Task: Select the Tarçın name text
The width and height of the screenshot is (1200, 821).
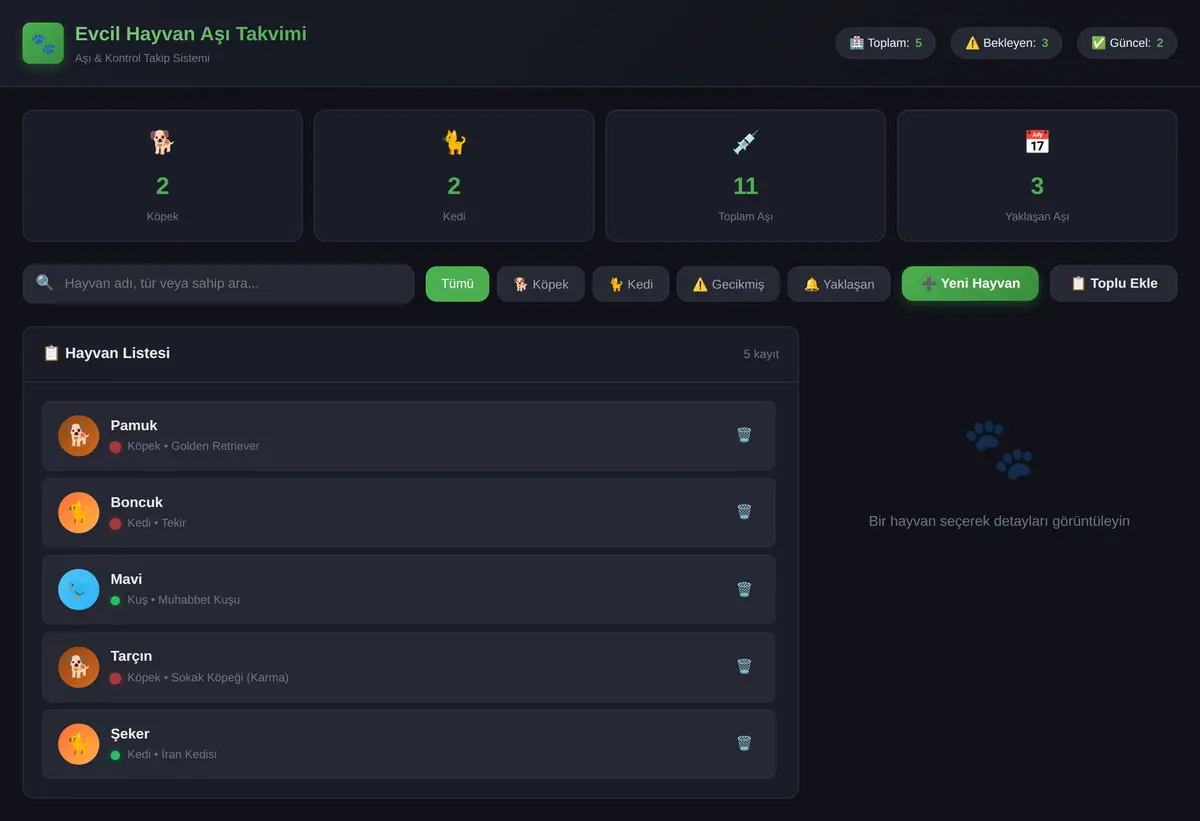Action: click(132, 656)
